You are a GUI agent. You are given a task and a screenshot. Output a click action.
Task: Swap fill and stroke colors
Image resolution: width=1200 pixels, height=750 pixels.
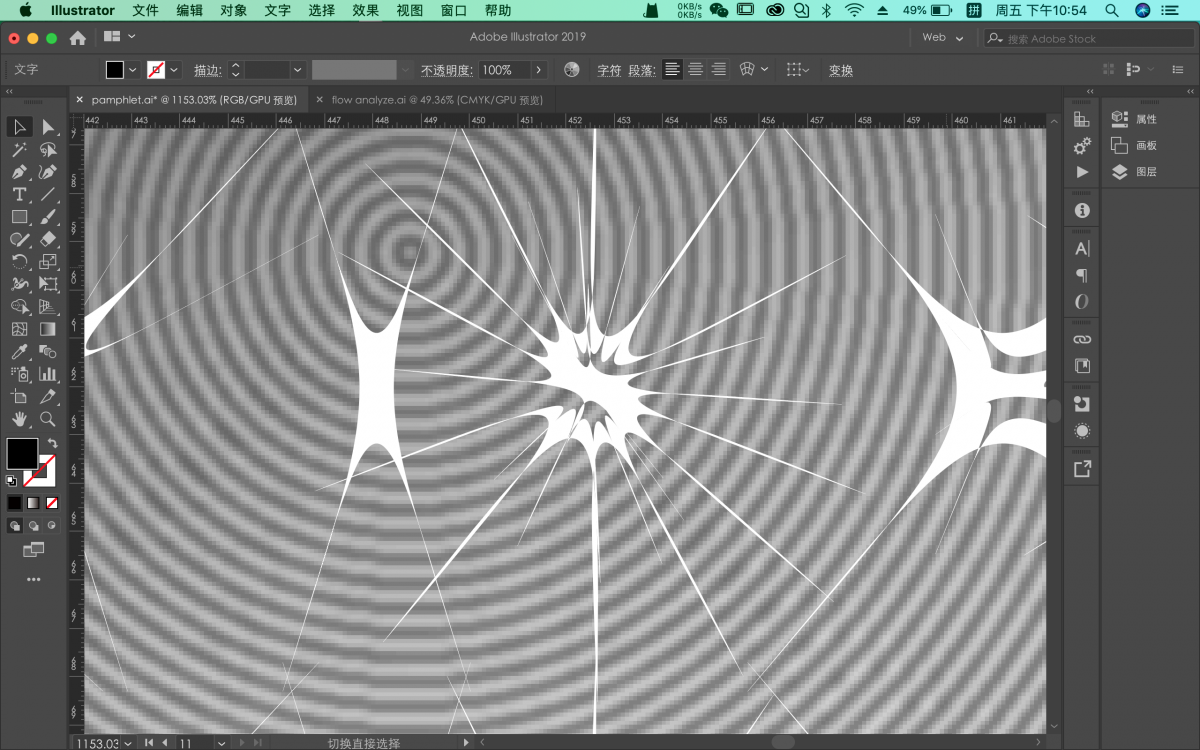click(52, 443)
